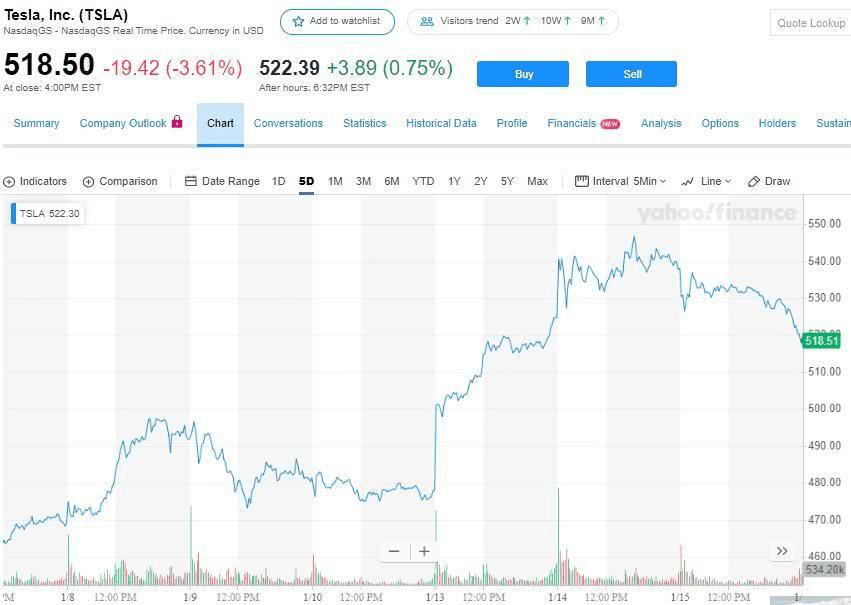Open the Line chart type dropdown
Image resolution: width=851 pixels, height=605 pixels.
click(x=706, y=181)
